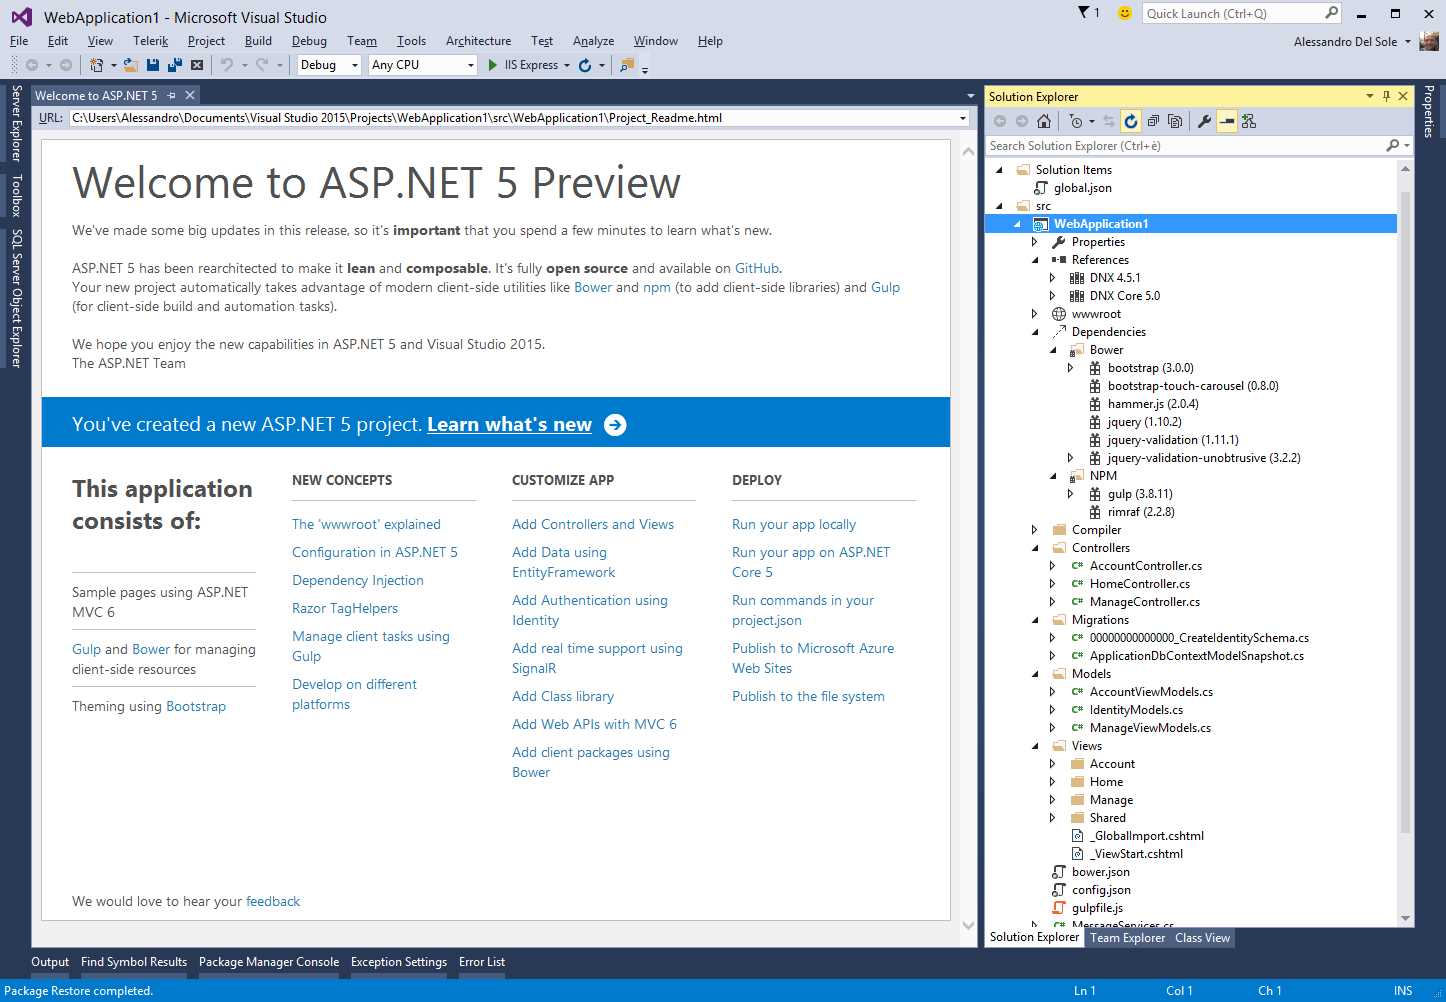This screenshot has height=1002, width=1446.
Task: Click the Collapse All icon in Solution Explorer
Action: (x=1153, y=121)
